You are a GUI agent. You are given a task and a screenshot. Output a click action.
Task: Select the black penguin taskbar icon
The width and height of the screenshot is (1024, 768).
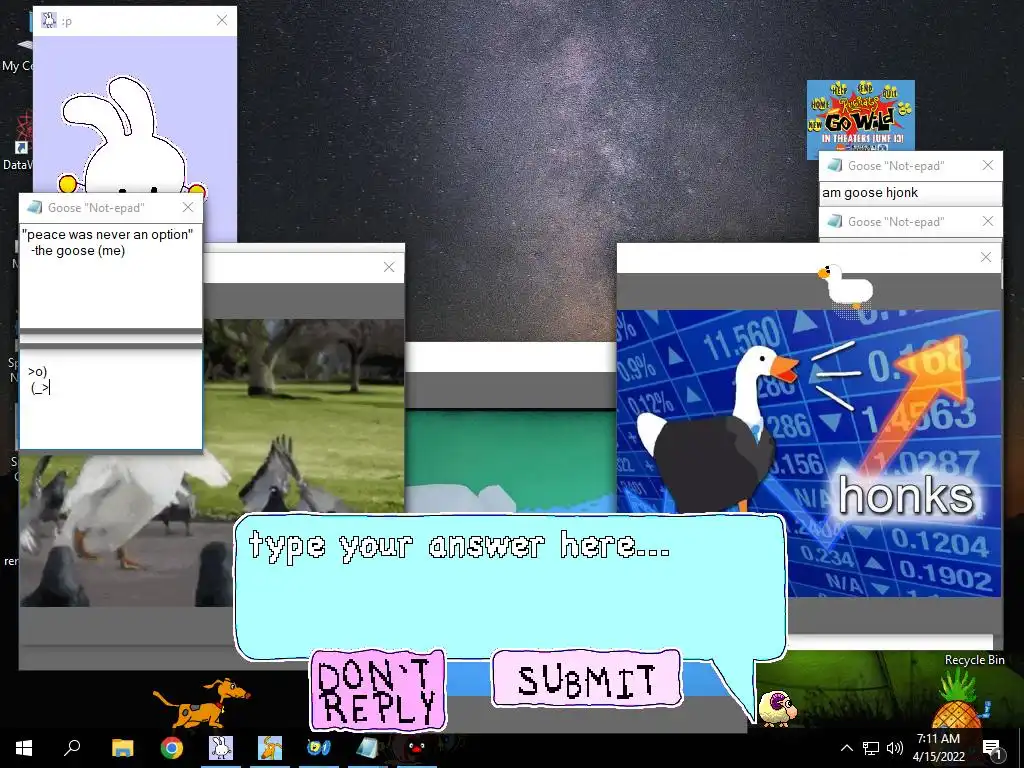pyautogui.click(x=416, y=746)
